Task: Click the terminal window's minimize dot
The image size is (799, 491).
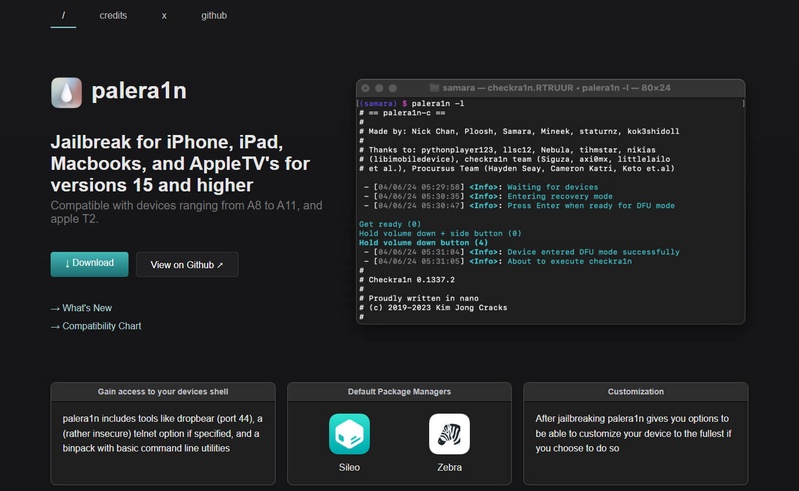Action: 379,88
